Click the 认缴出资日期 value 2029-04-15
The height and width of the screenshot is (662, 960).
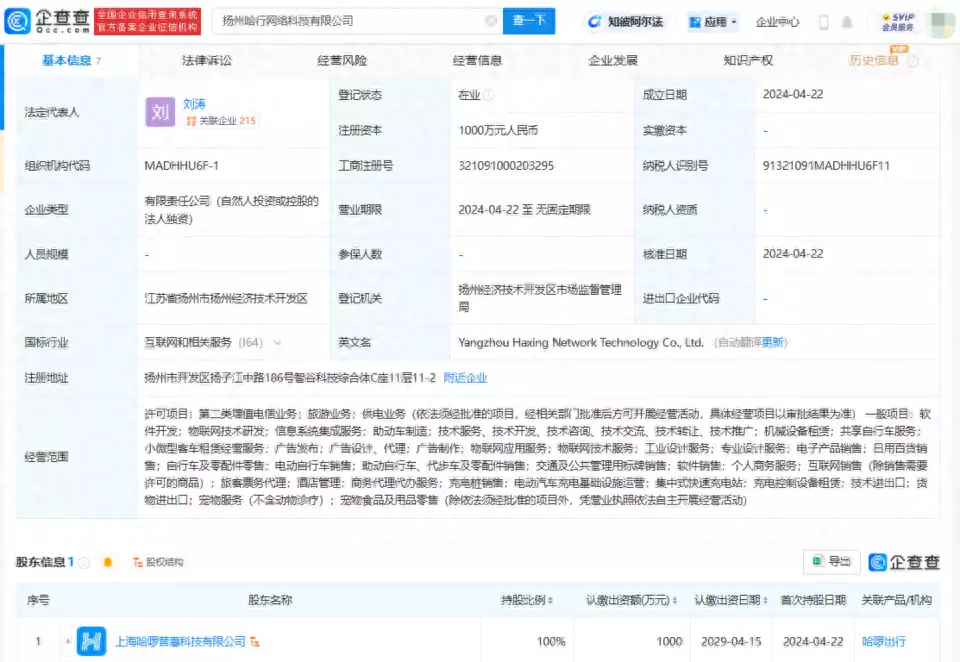pos(731,641)
